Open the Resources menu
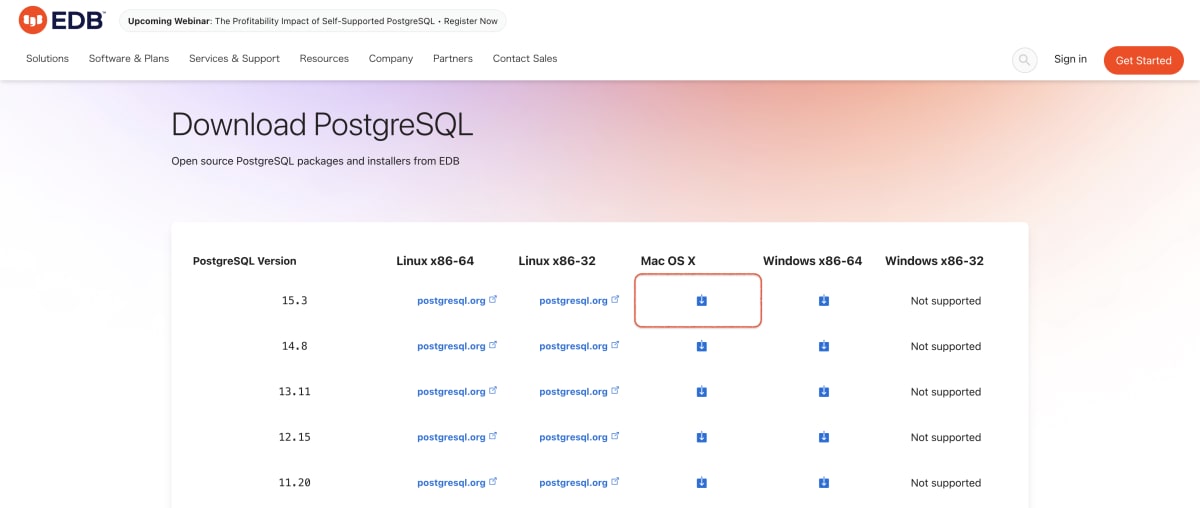The height and width of the screenshot is (508, 1200). click(324, 59)
